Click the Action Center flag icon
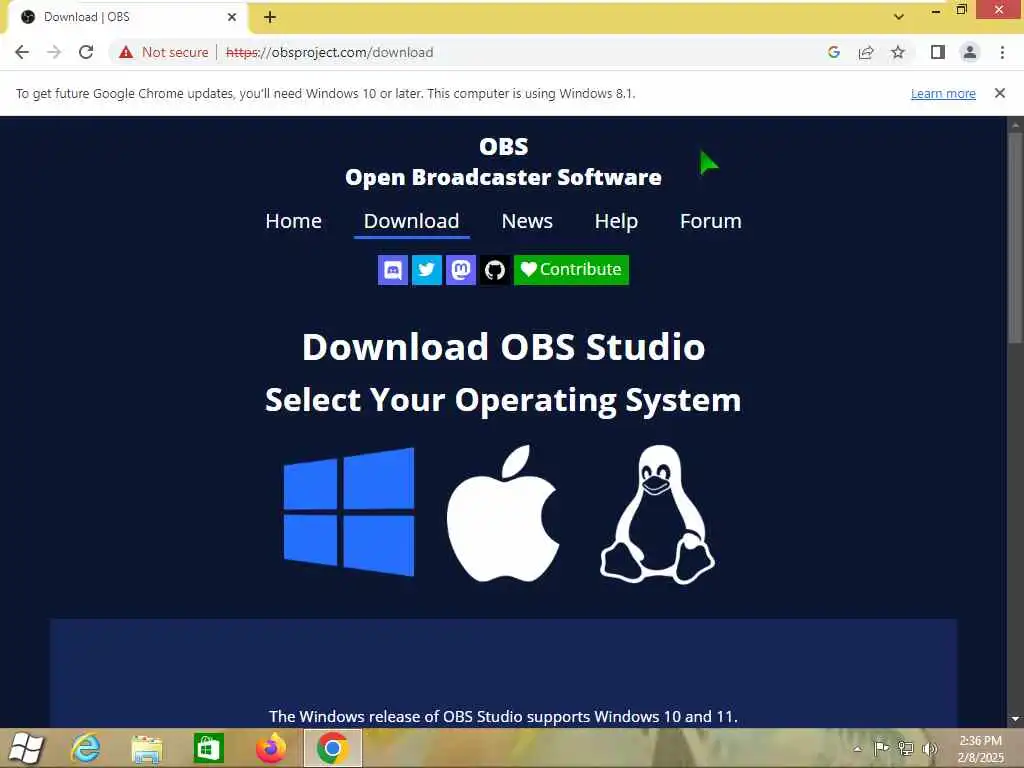1024x768 pixels. click(x=881, y=748)
